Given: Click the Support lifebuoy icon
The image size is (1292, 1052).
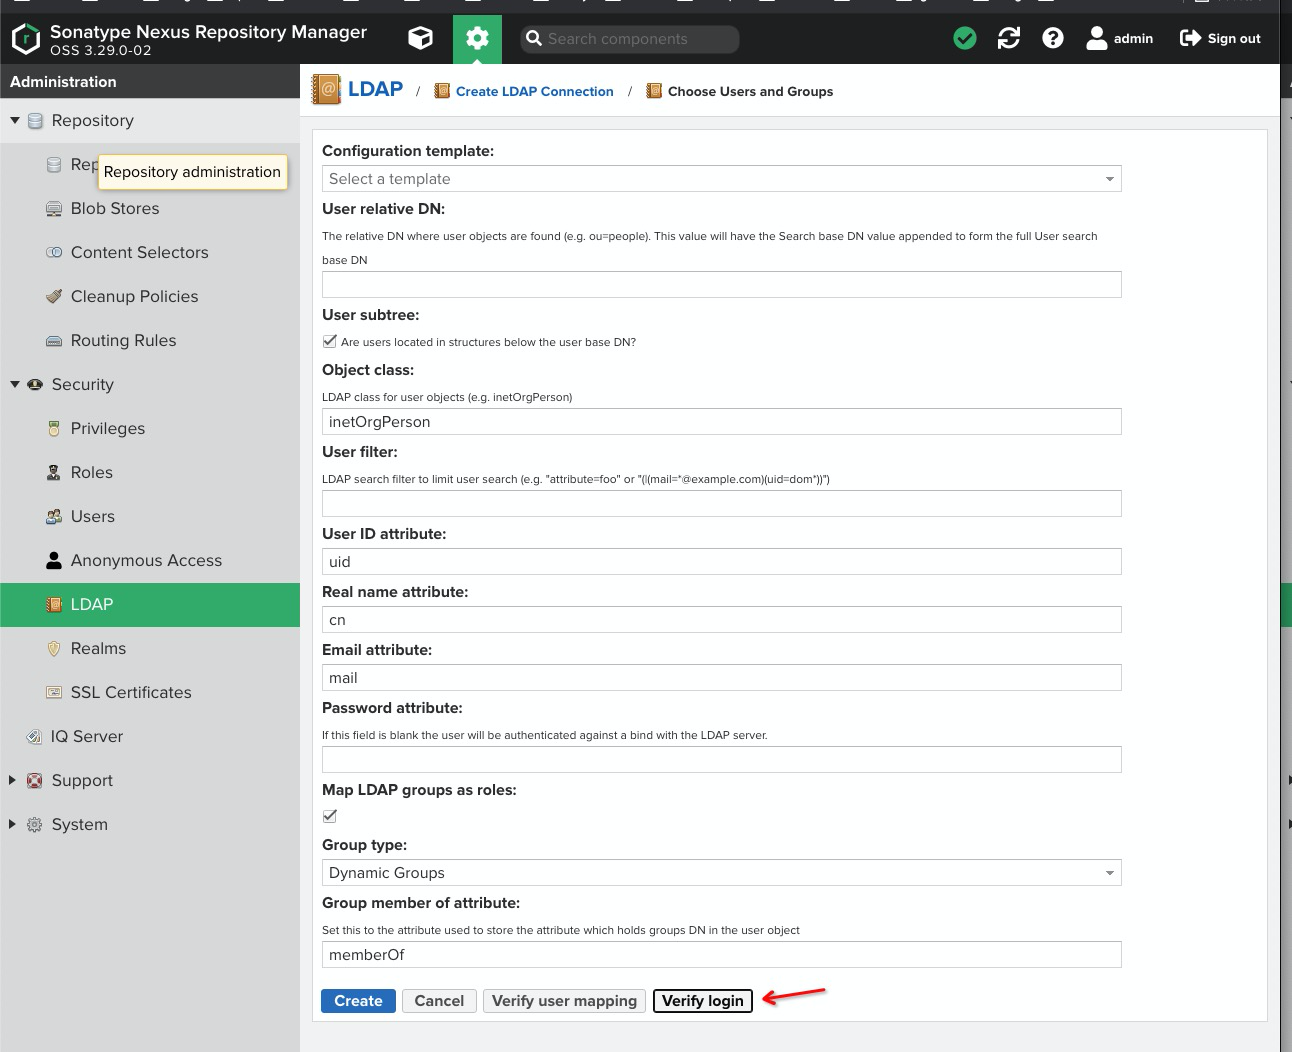Looking at the screenshot, I should coord(35,780).
